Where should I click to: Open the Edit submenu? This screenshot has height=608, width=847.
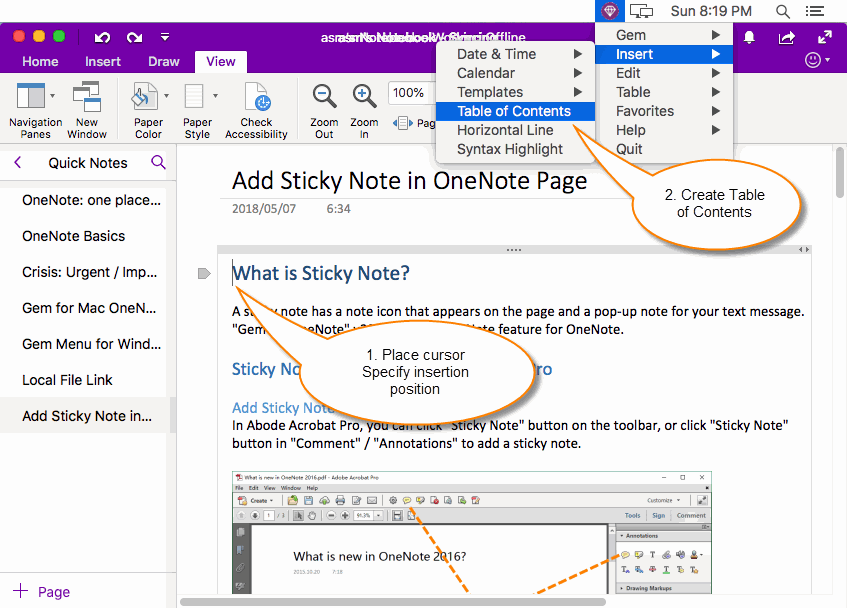[x=664, y=73]
